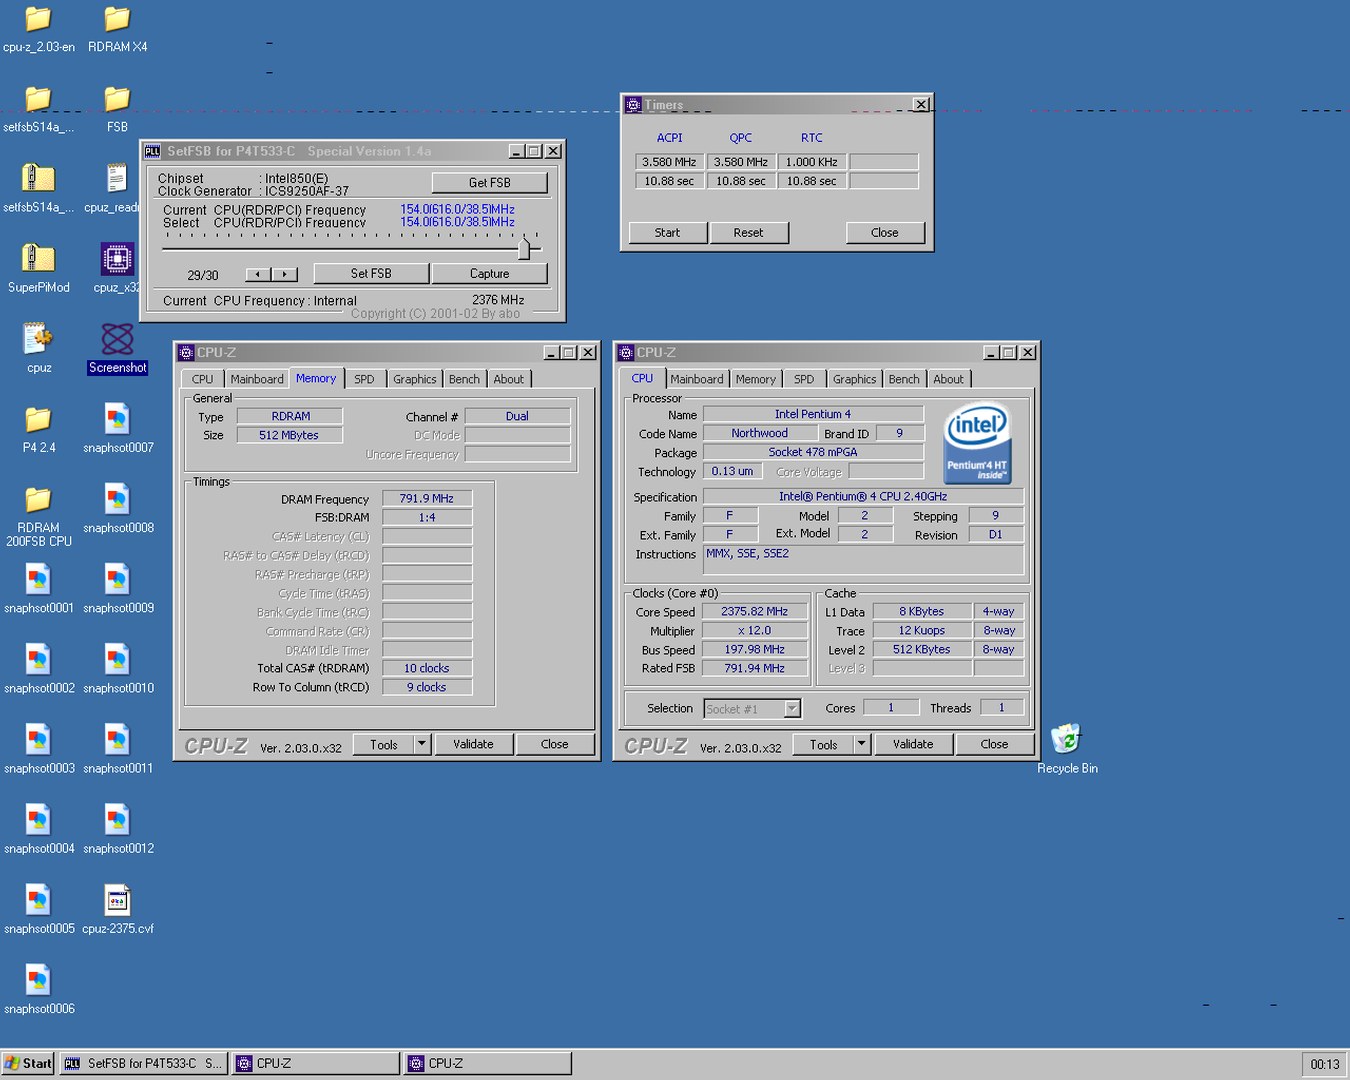
Task: Switch to Mainboard tab in Memory CPU-Z window
Action: tap(257, 379)
